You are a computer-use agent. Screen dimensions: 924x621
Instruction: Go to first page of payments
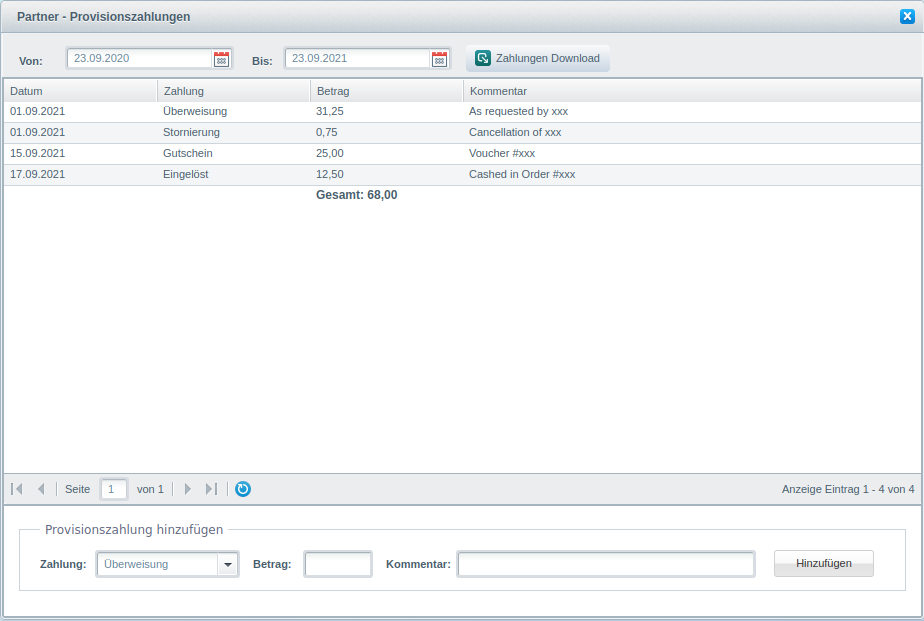point(17,489)
